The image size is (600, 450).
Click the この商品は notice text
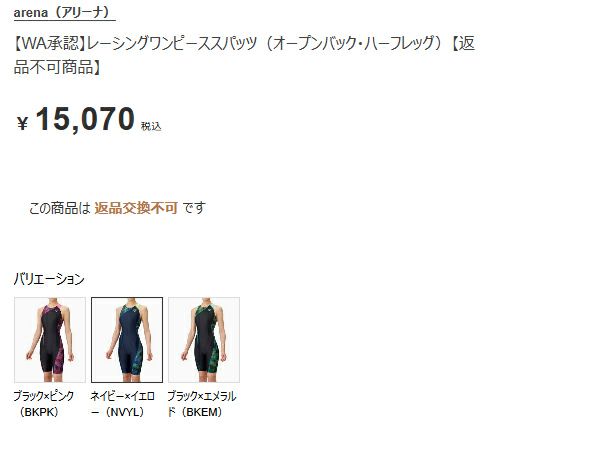point(59,208)
